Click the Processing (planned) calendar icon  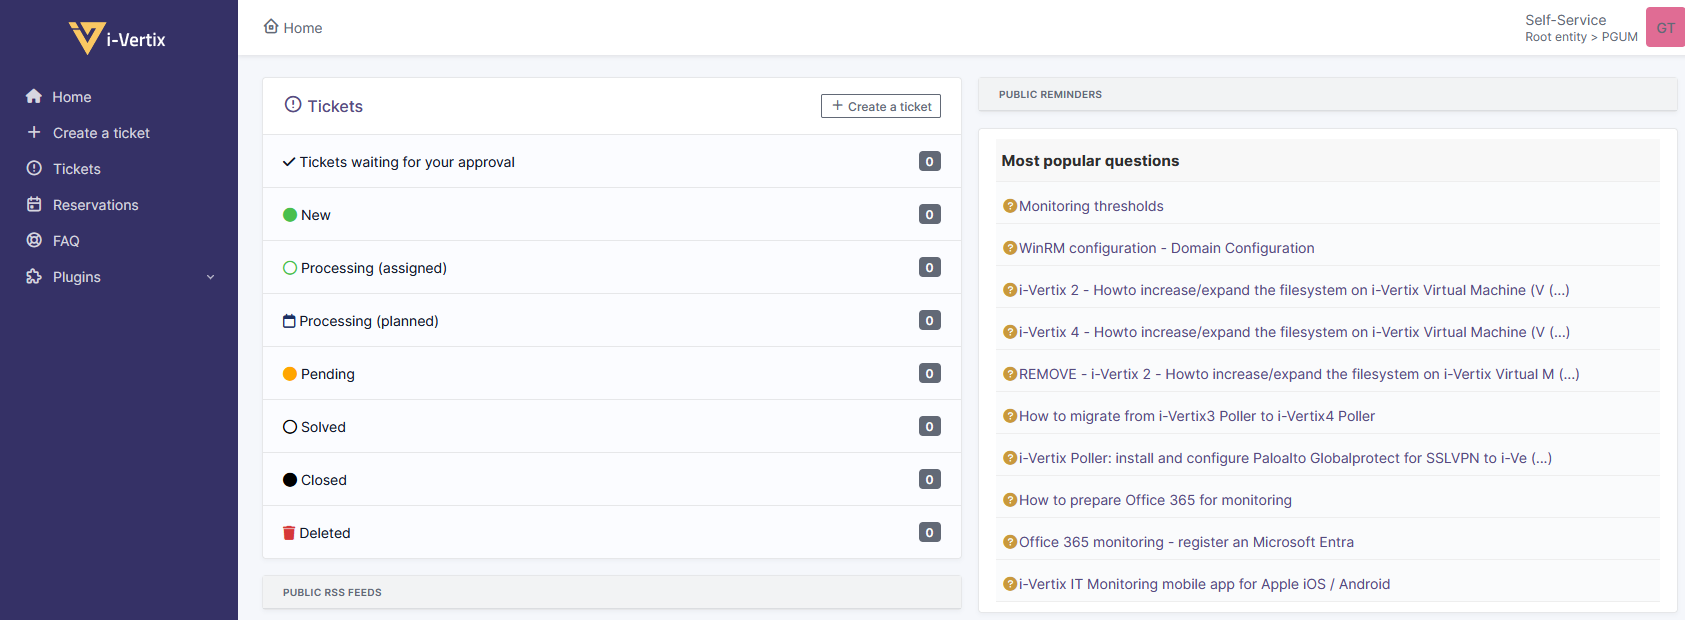click(289, 321)
